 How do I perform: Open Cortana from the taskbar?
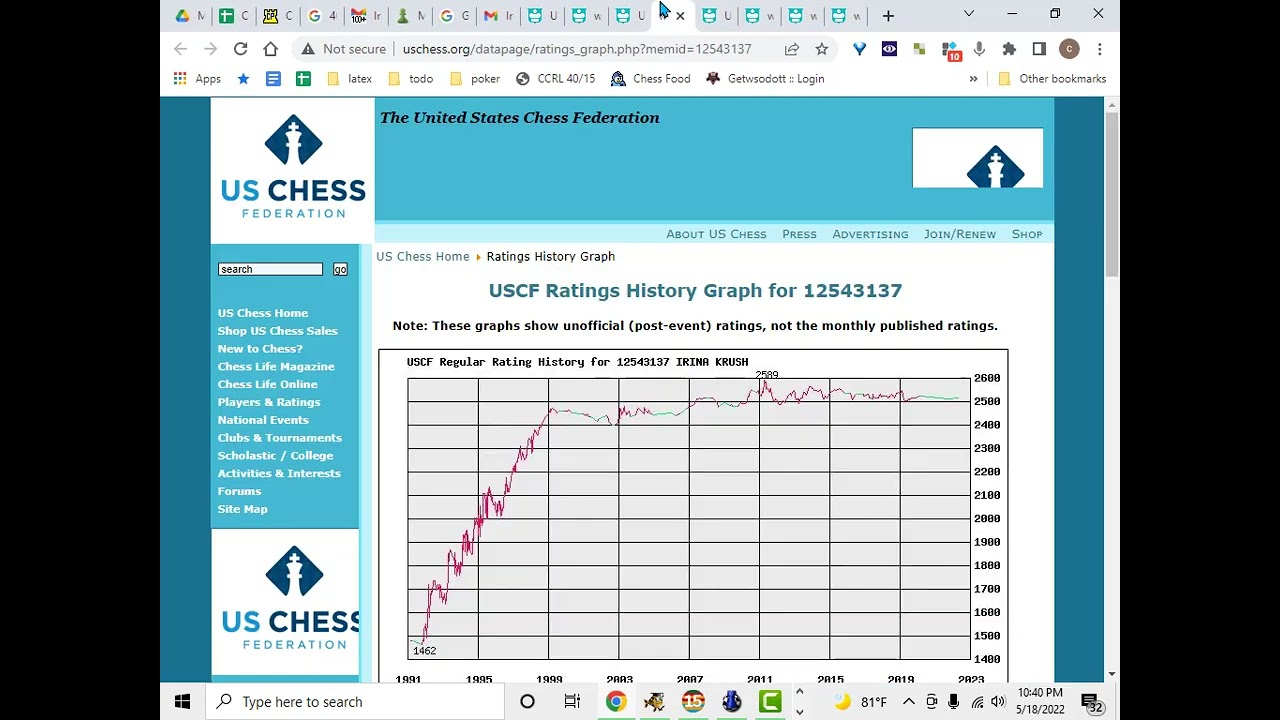[527, 702]
